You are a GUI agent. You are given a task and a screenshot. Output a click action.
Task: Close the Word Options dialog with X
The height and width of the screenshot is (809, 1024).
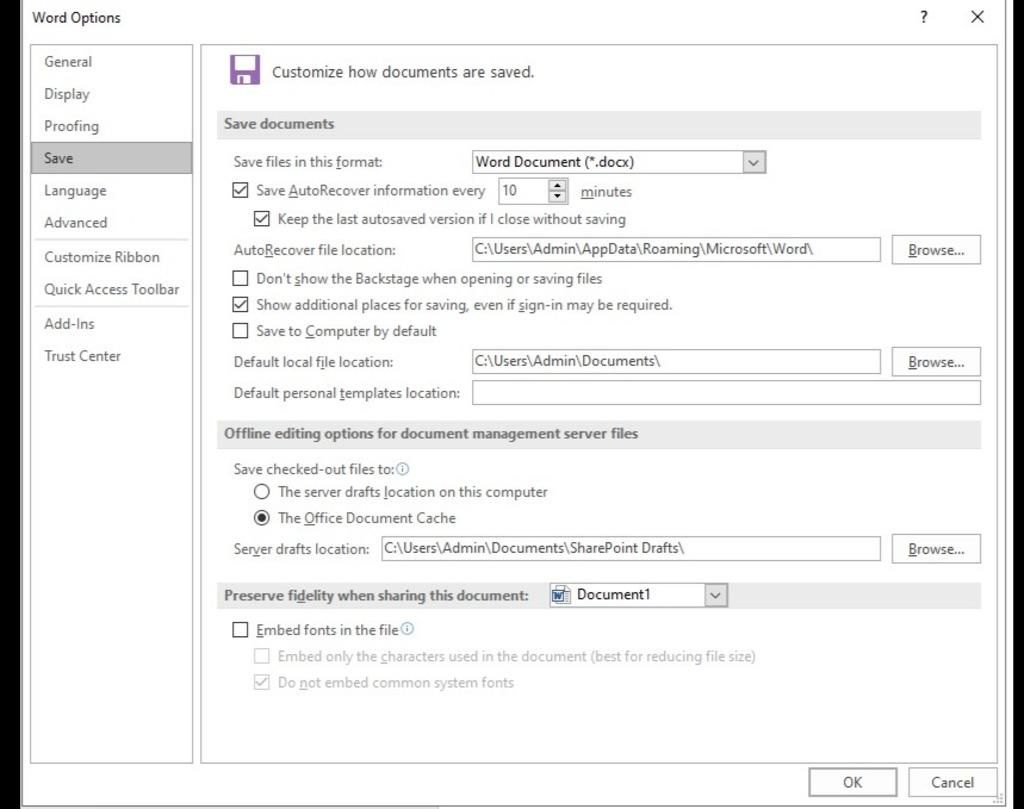point(977,17)
